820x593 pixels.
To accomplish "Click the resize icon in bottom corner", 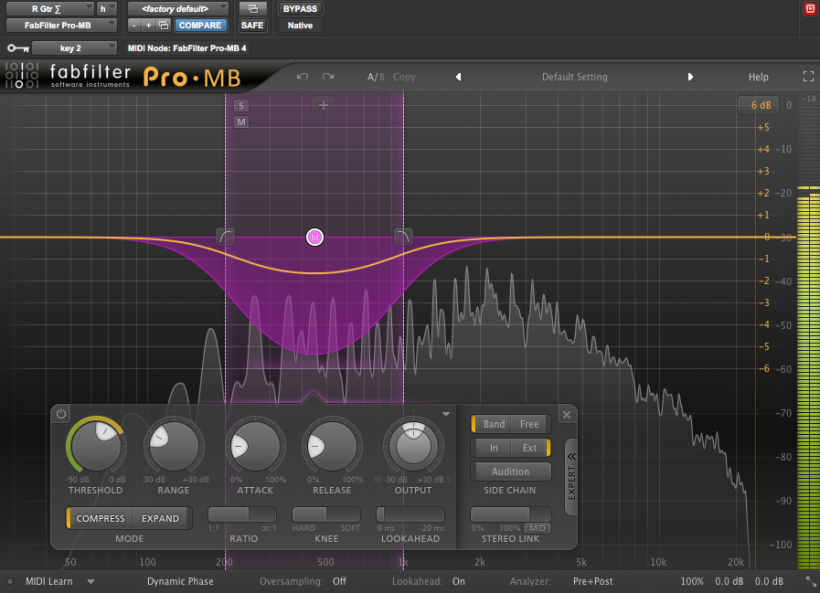I will tap(811, 581).
